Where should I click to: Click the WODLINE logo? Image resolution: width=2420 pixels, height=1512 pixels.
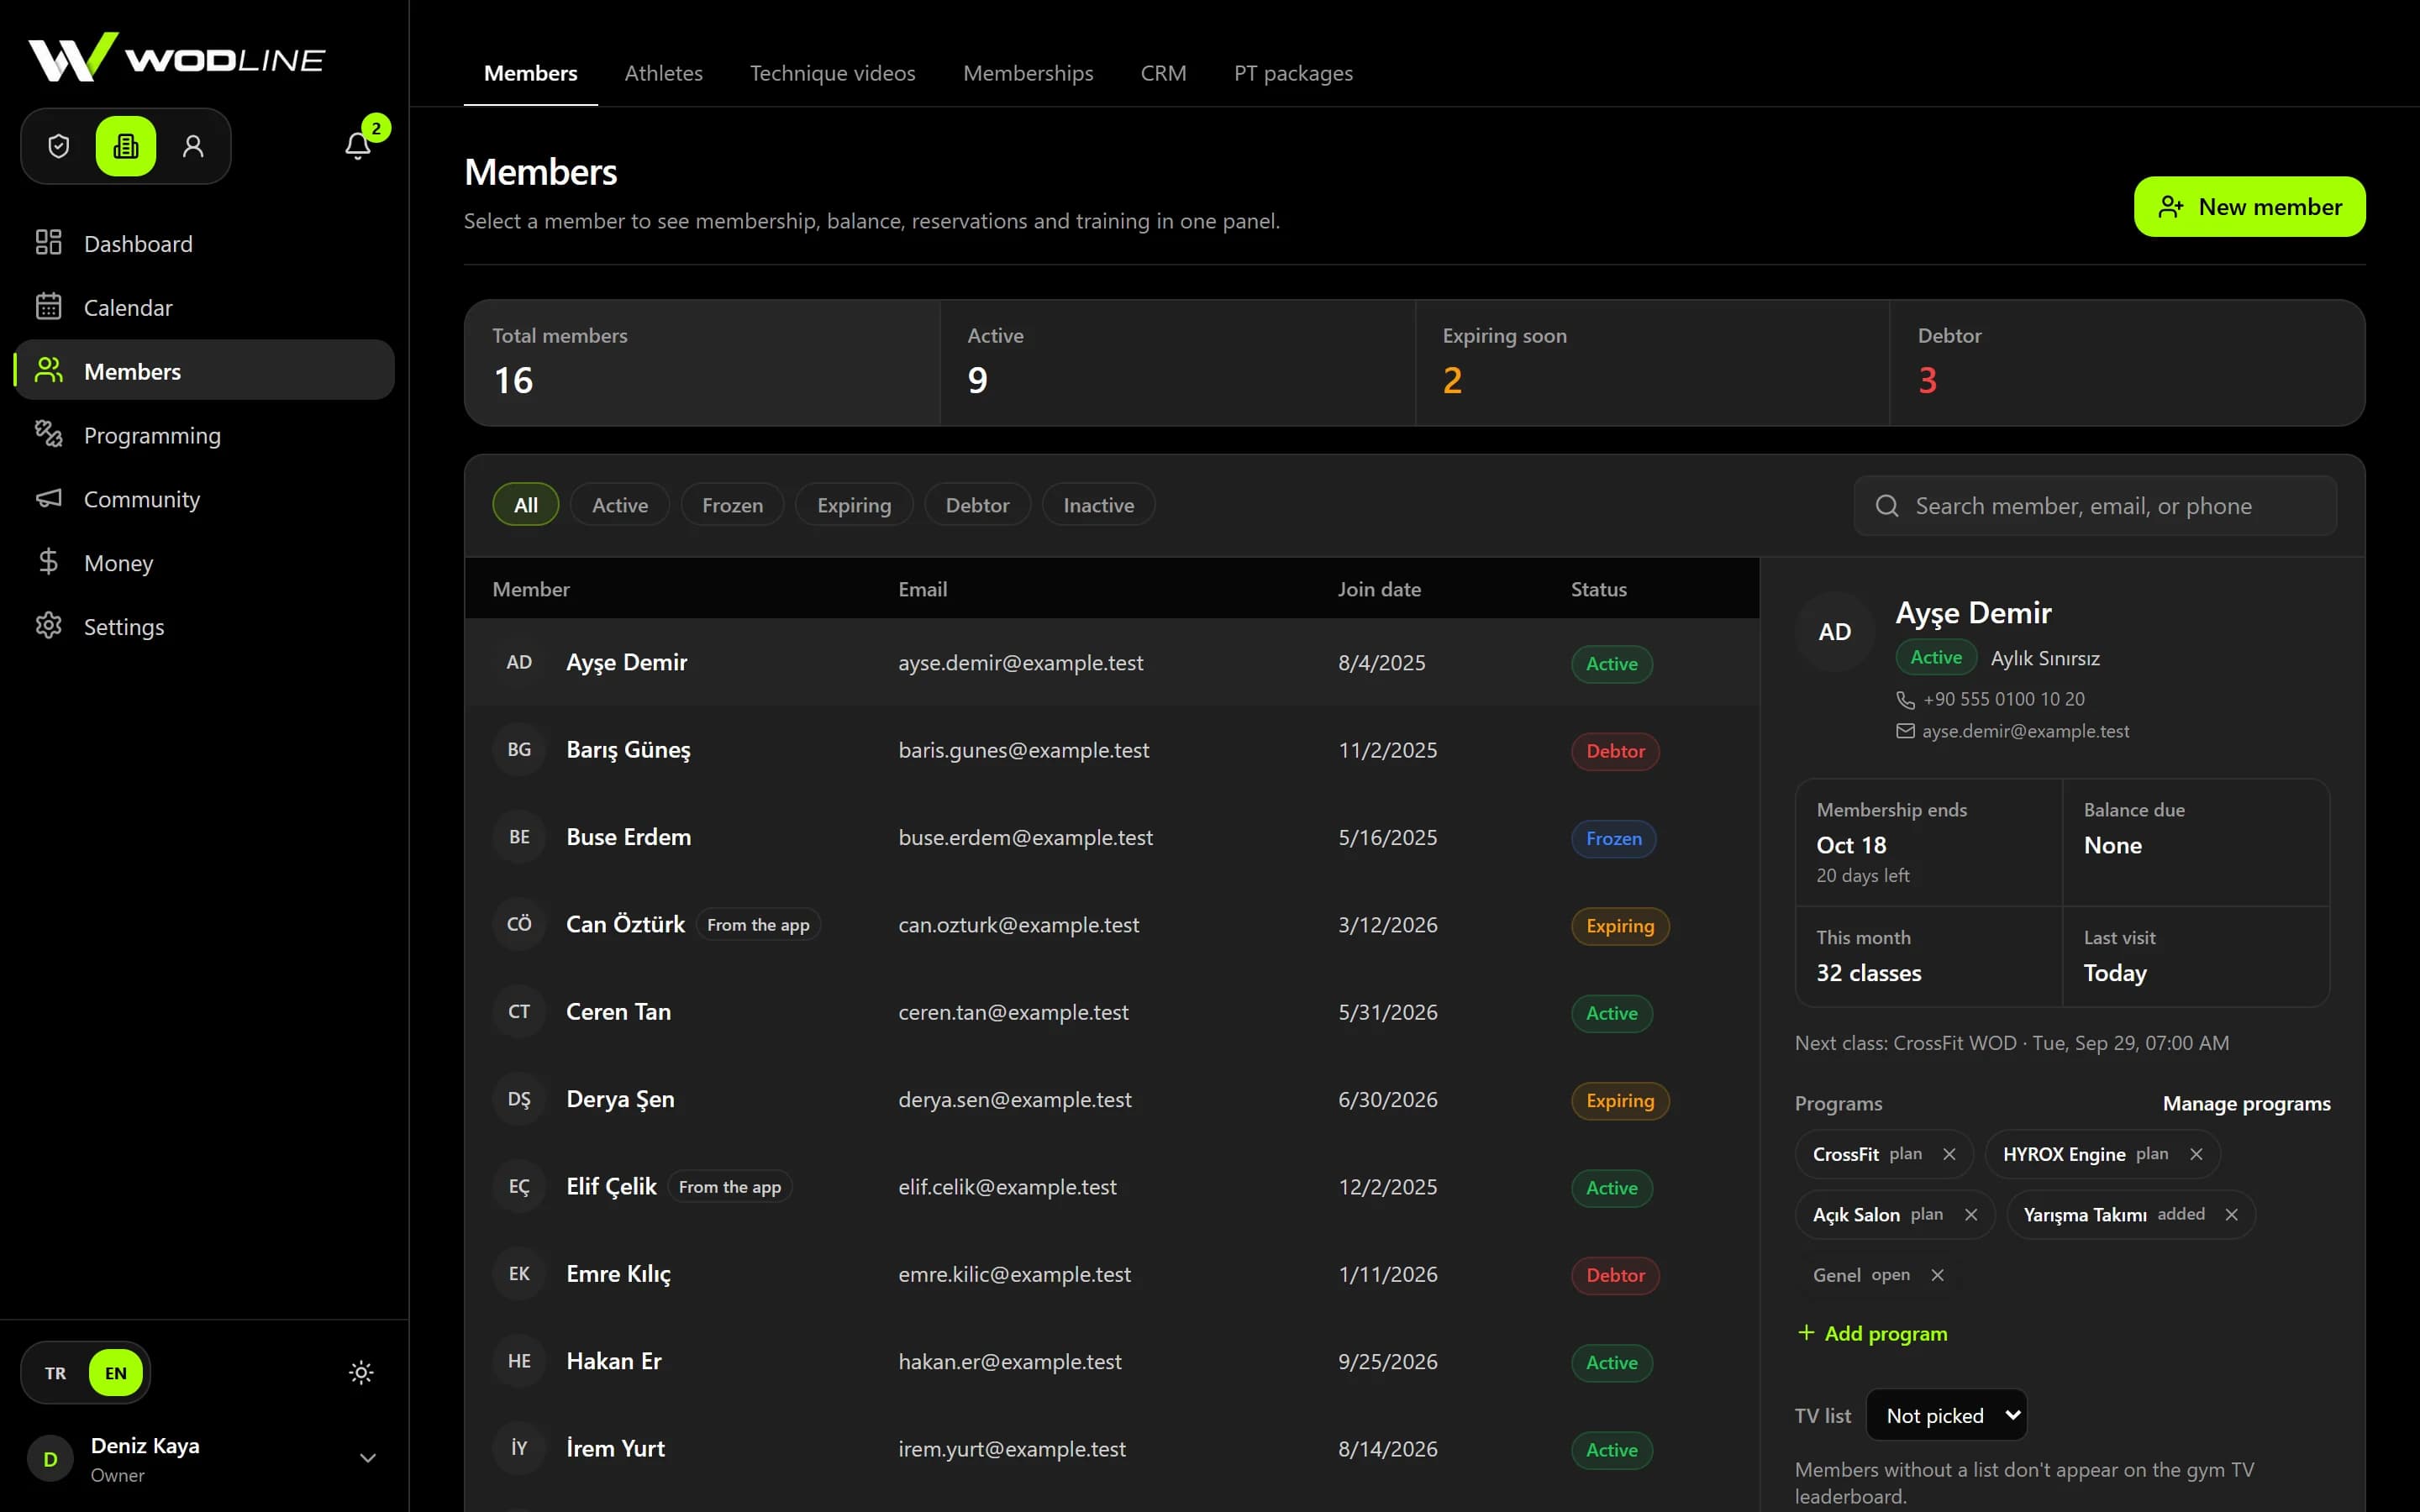pos(176,58)
